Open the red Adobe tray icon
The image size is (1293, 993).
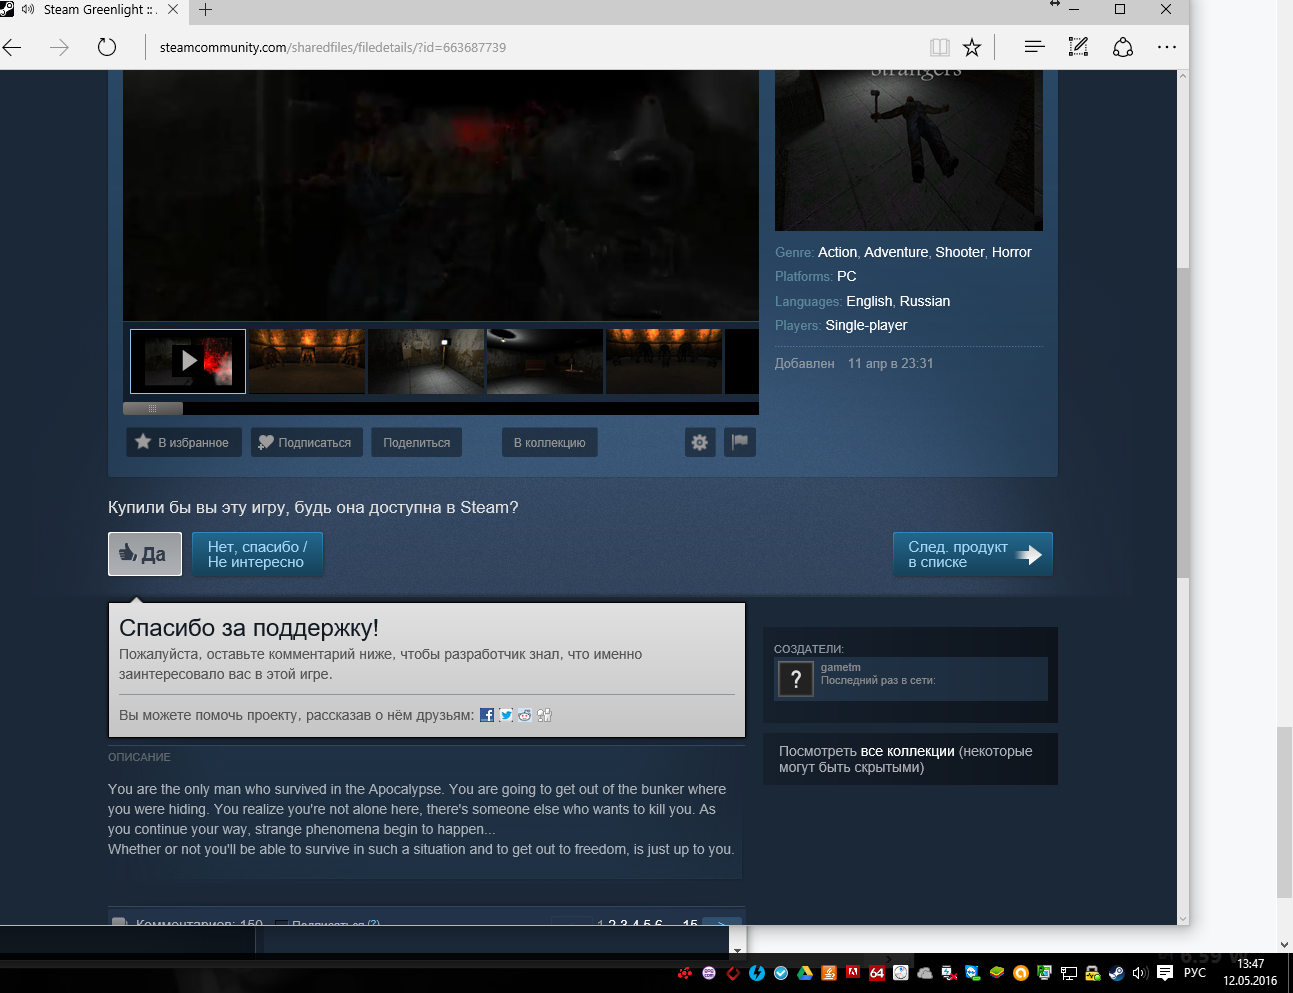[x=853, y=973]
